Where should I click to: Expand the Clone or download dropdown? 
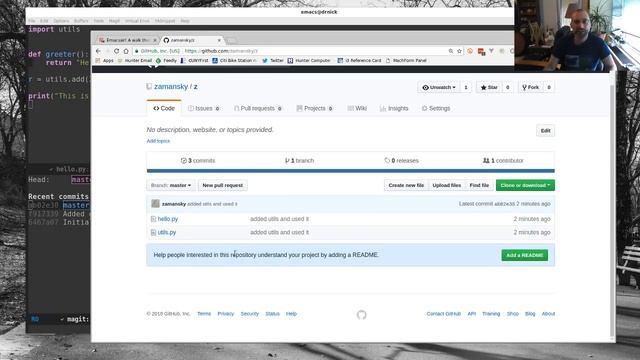525,185
